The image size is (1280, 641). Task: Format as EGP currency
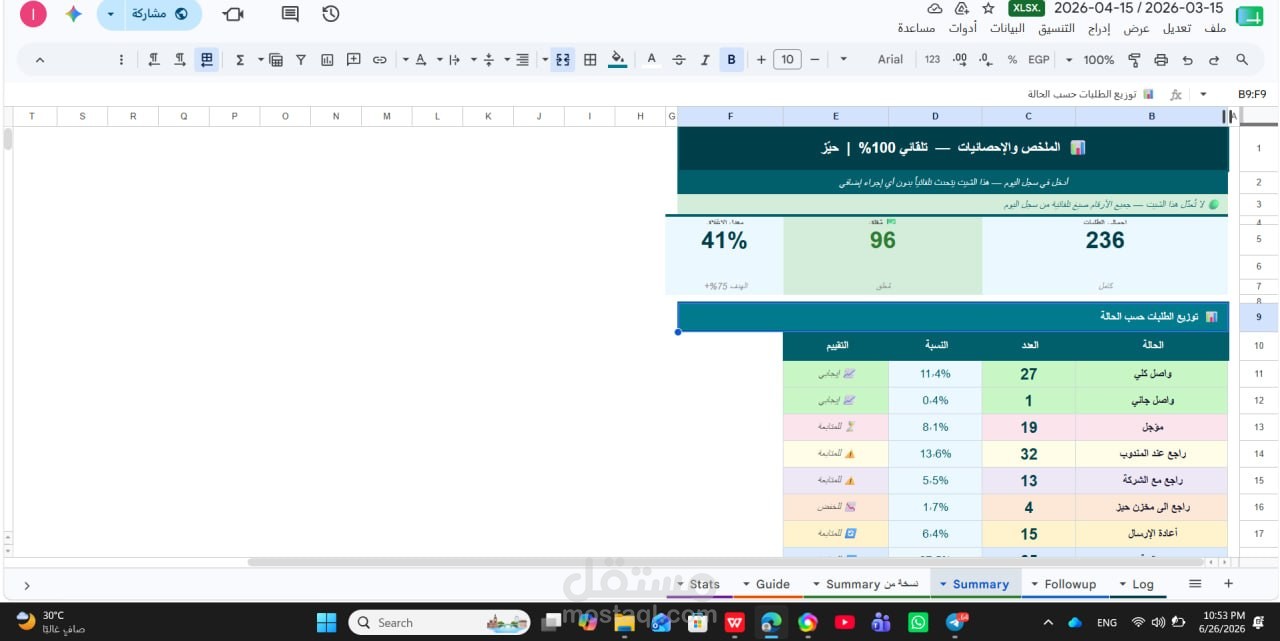coord(1039,60)
